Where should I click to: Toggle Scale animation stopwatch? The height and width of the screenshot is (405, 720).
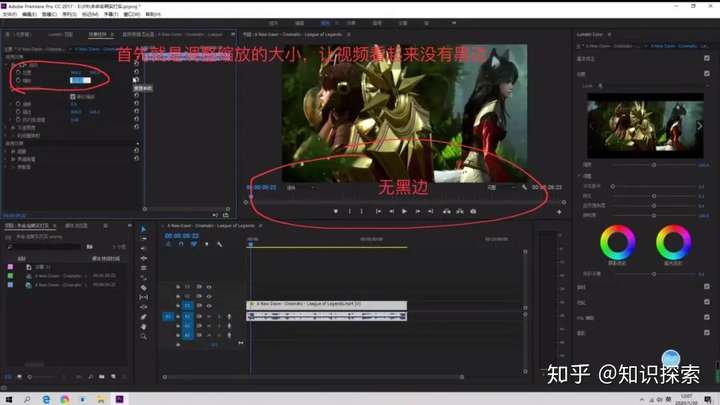coord(18,80)
